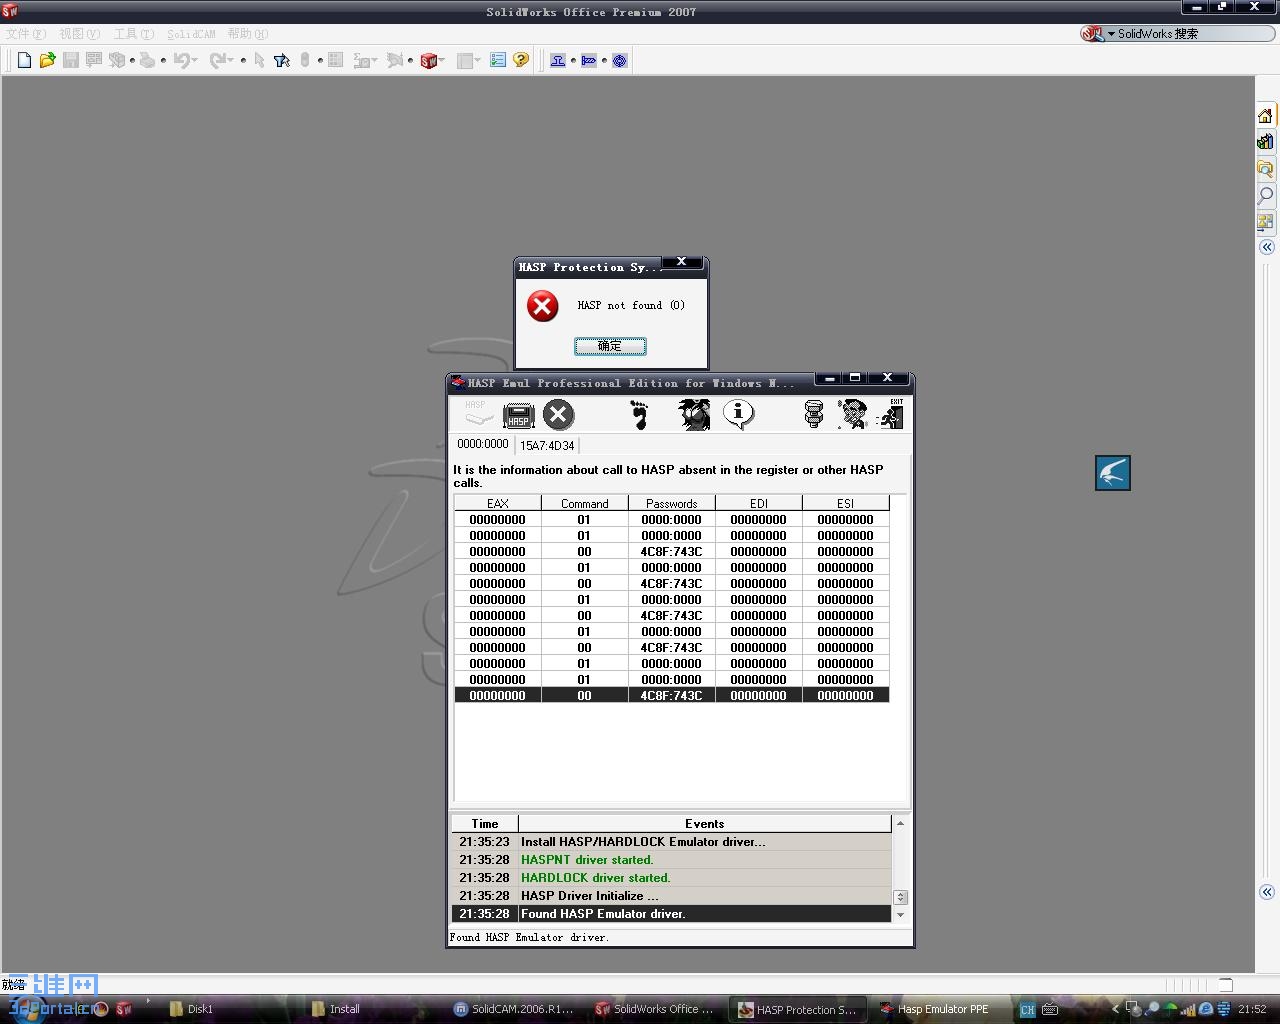Open the 帮助(H) menu
This screenshot has width=1280, height=1024.
pyautogui.click(x=248, y=34)
